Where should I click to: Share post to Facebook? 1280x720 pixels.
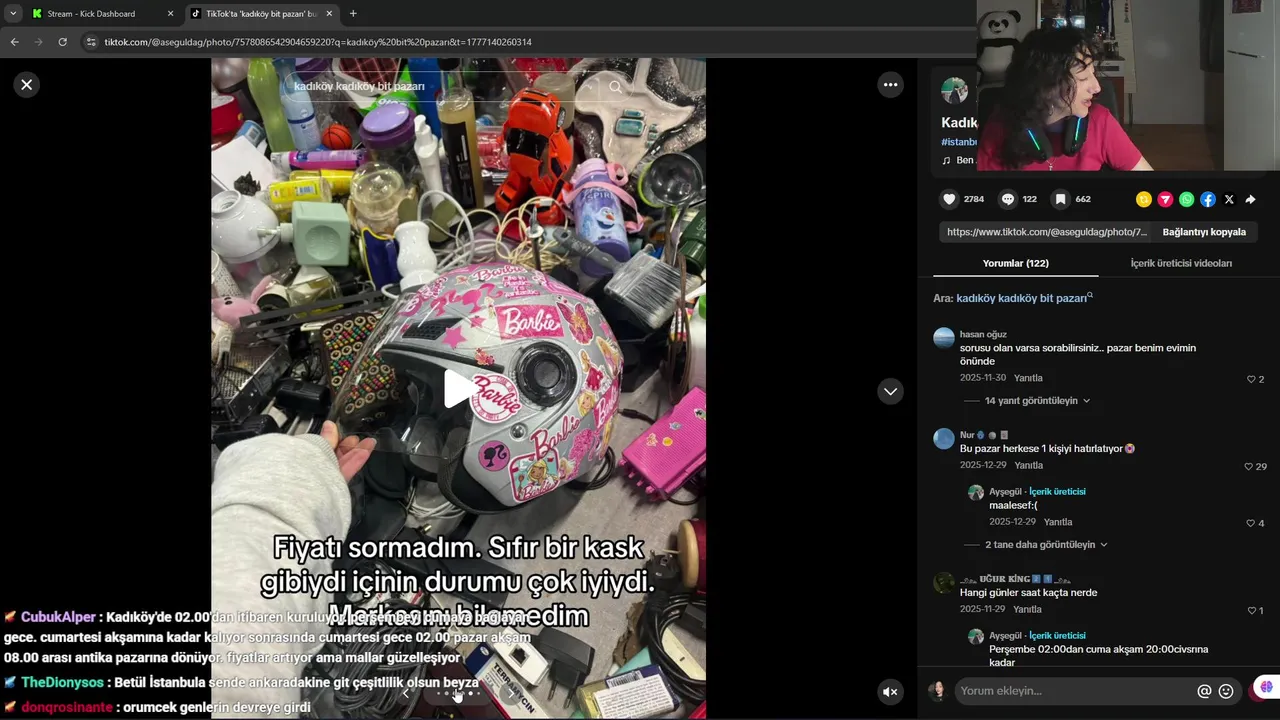click(1208, 199)
